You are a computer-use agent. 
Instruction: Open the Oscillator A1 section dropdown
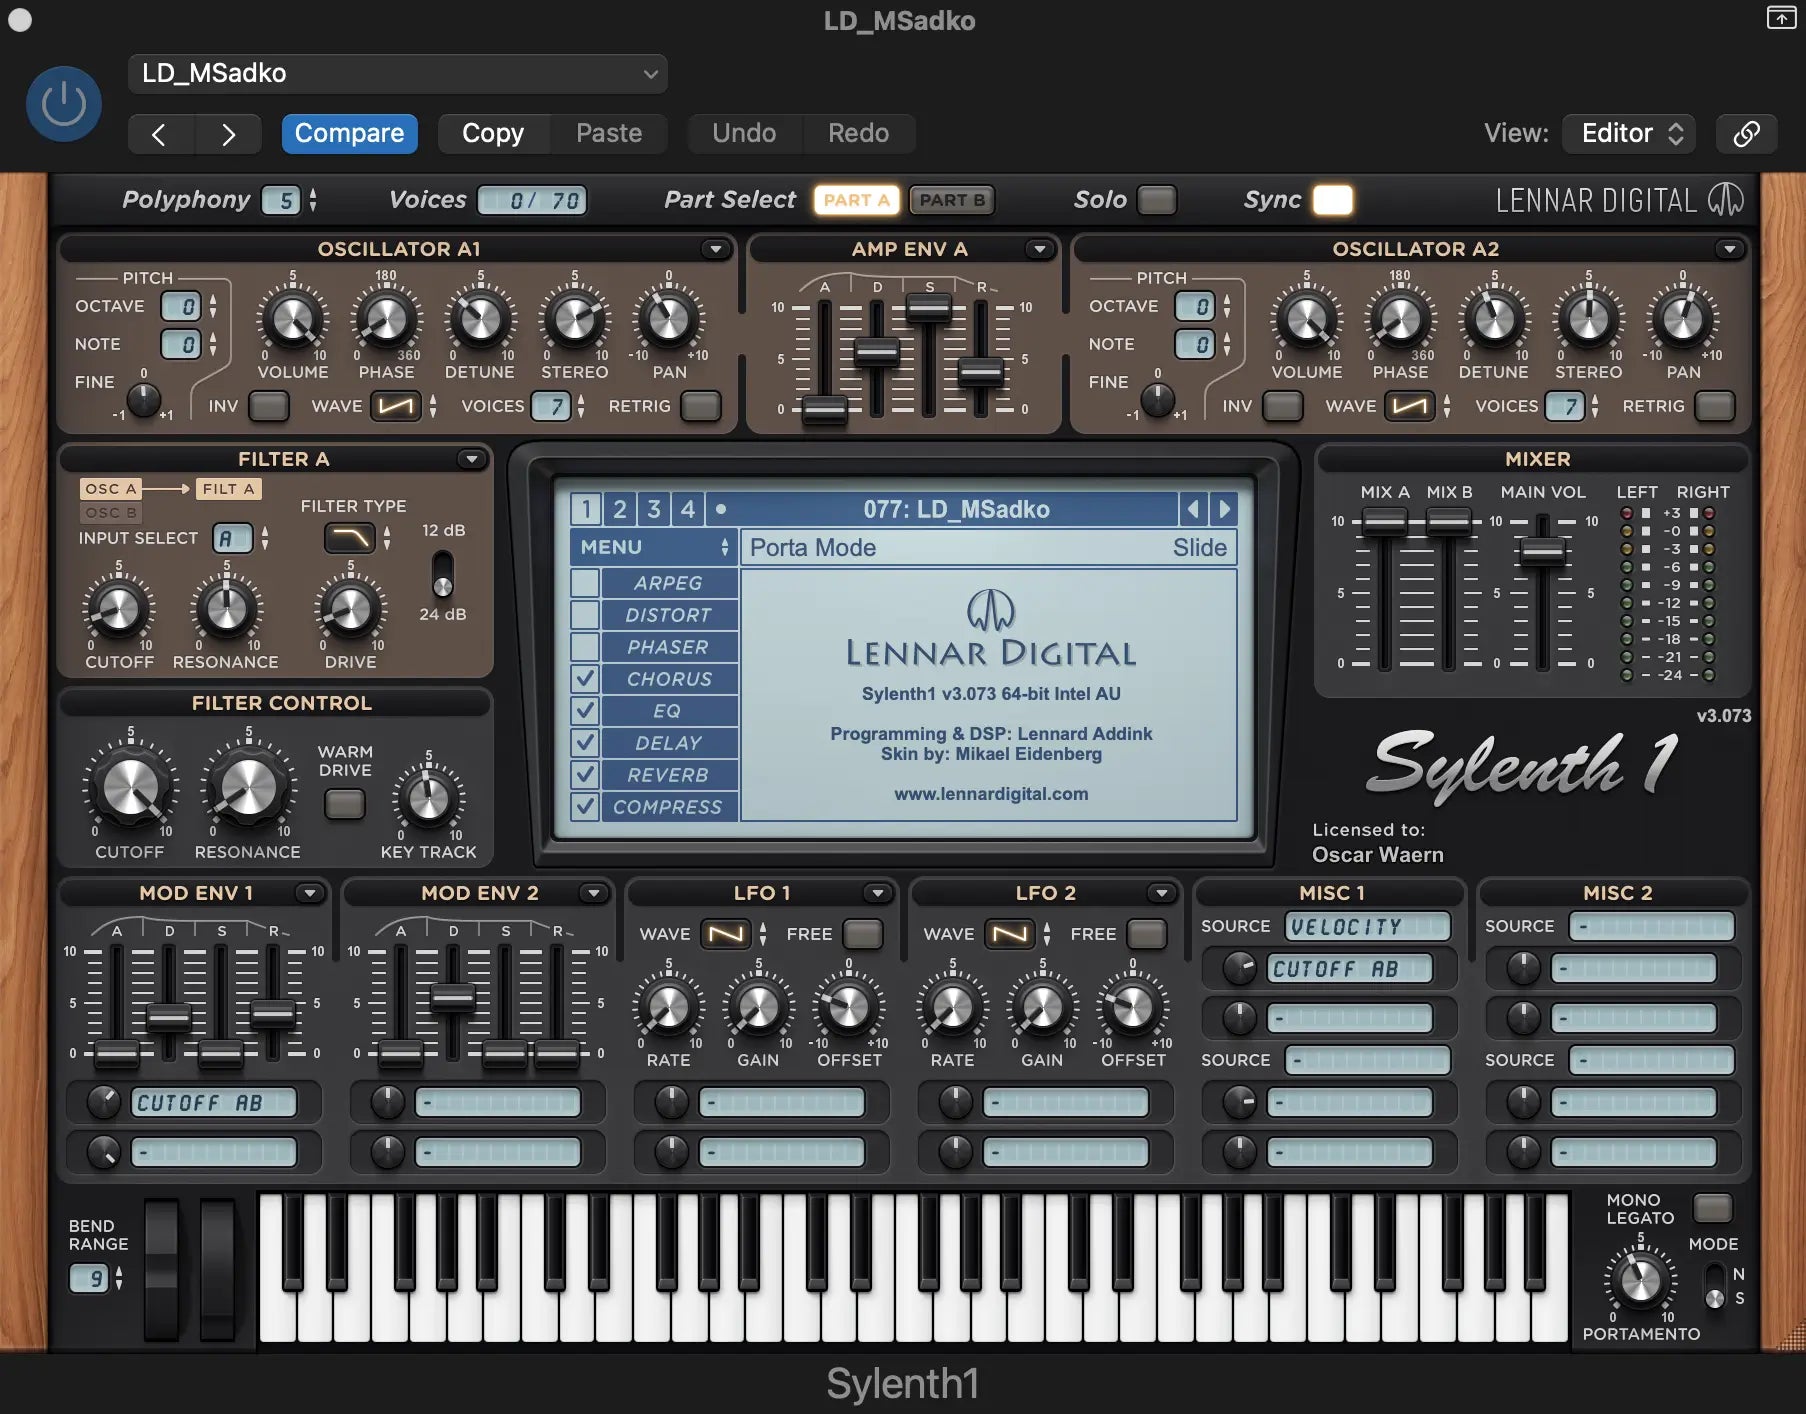pyautogui.click(x=714, y=249)
